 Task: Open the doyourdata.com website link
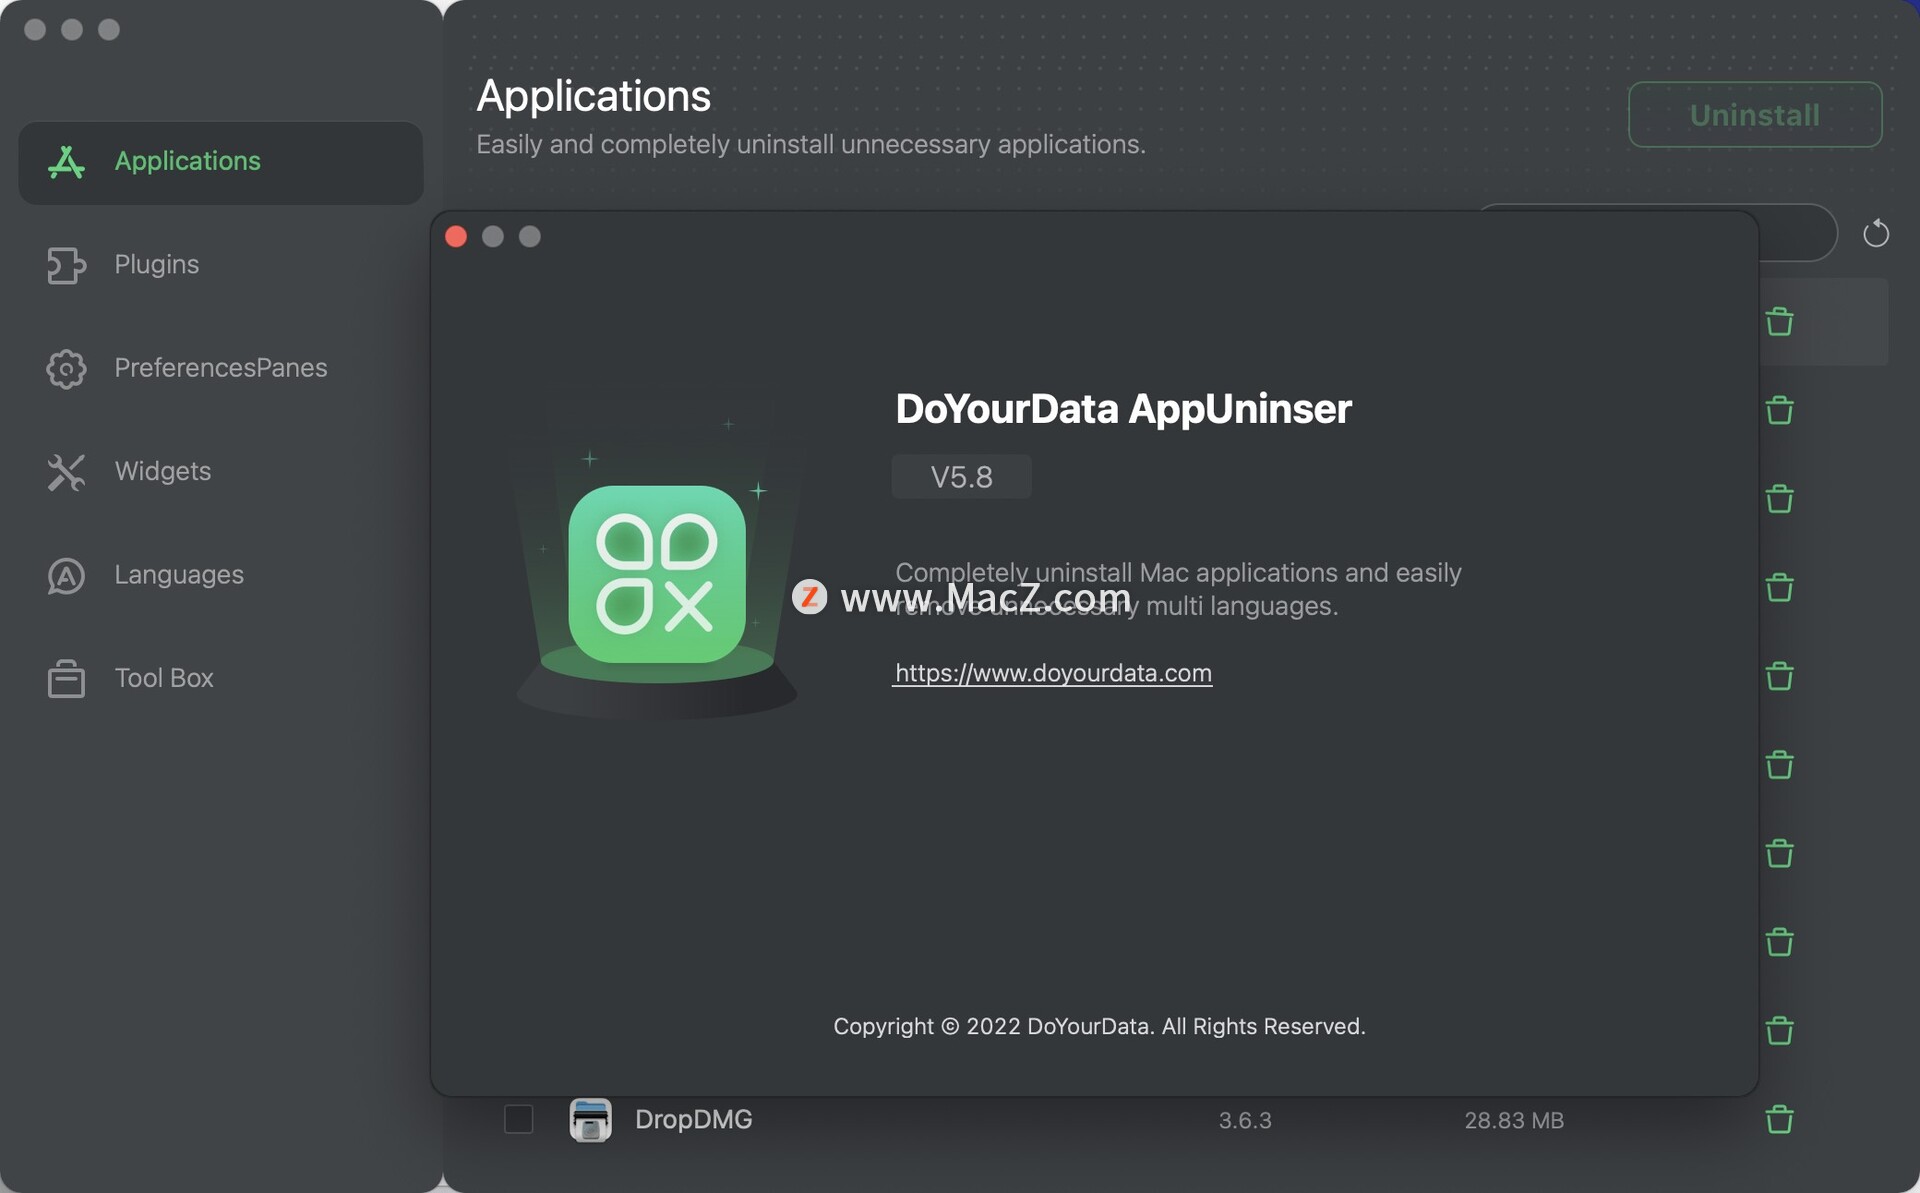[x=1052, y=673]
